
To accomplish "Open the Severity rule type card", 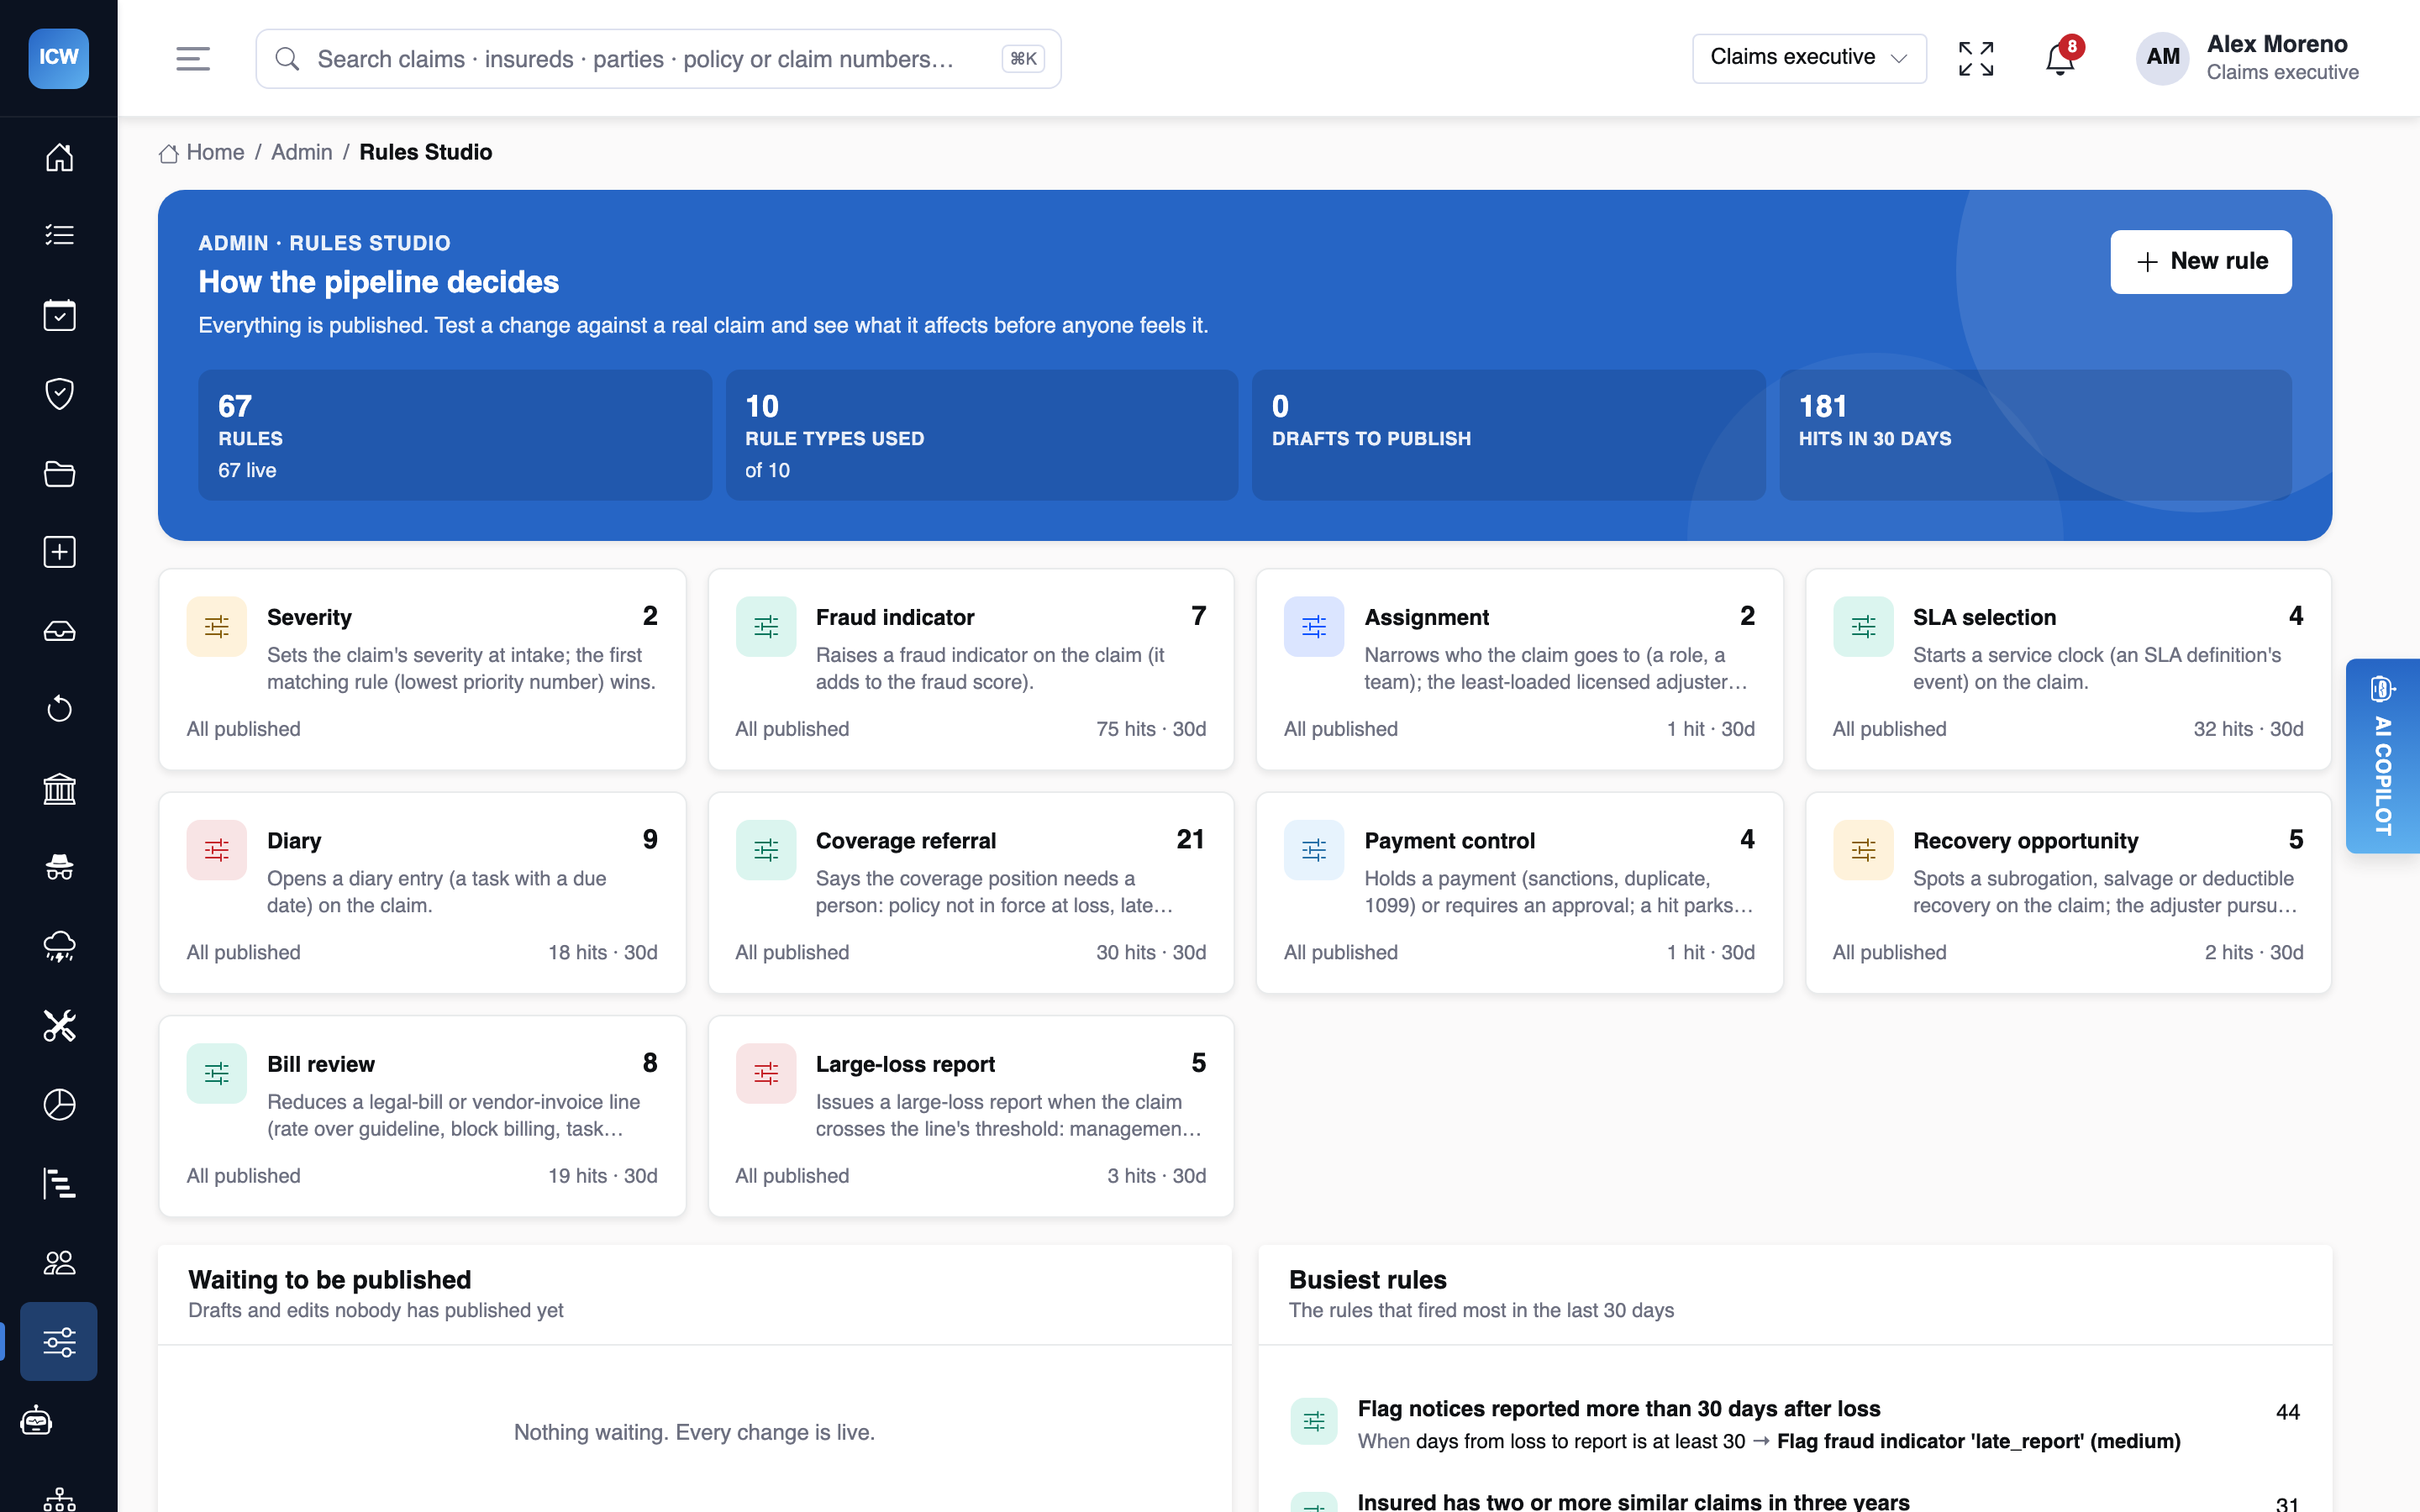I will point(422,669).
